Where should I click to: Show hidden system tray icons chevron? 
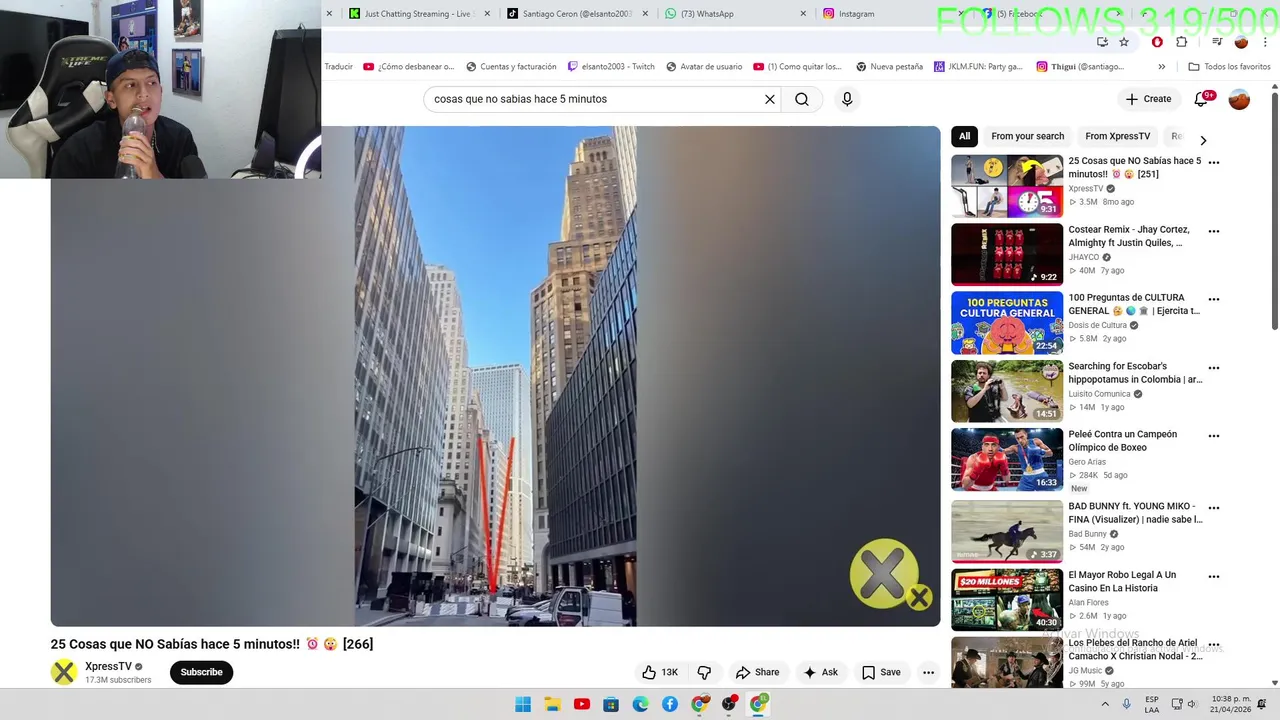click(1104, 704)
